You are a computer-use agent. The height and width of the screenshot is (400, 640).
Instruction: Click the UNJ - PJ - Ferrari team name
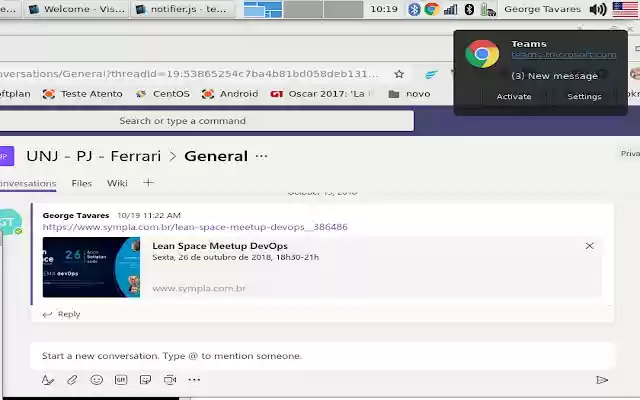point(94,156)
